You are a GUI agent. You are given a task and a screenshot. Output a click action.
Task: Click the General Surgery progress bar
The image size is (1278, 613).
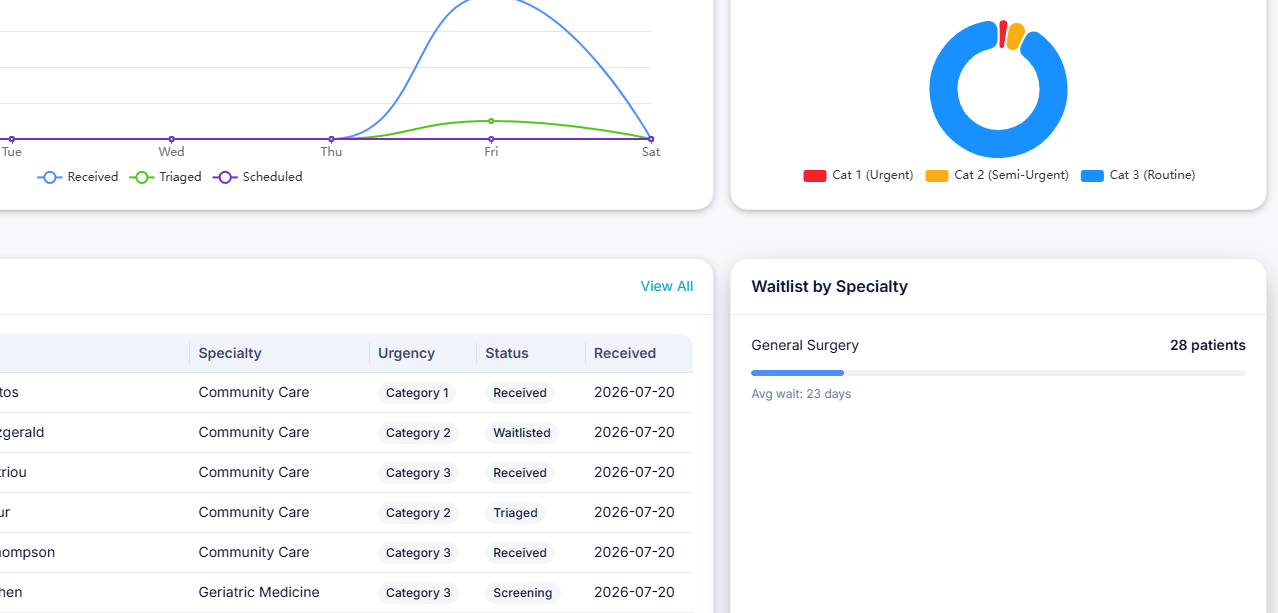pos(998,373)
